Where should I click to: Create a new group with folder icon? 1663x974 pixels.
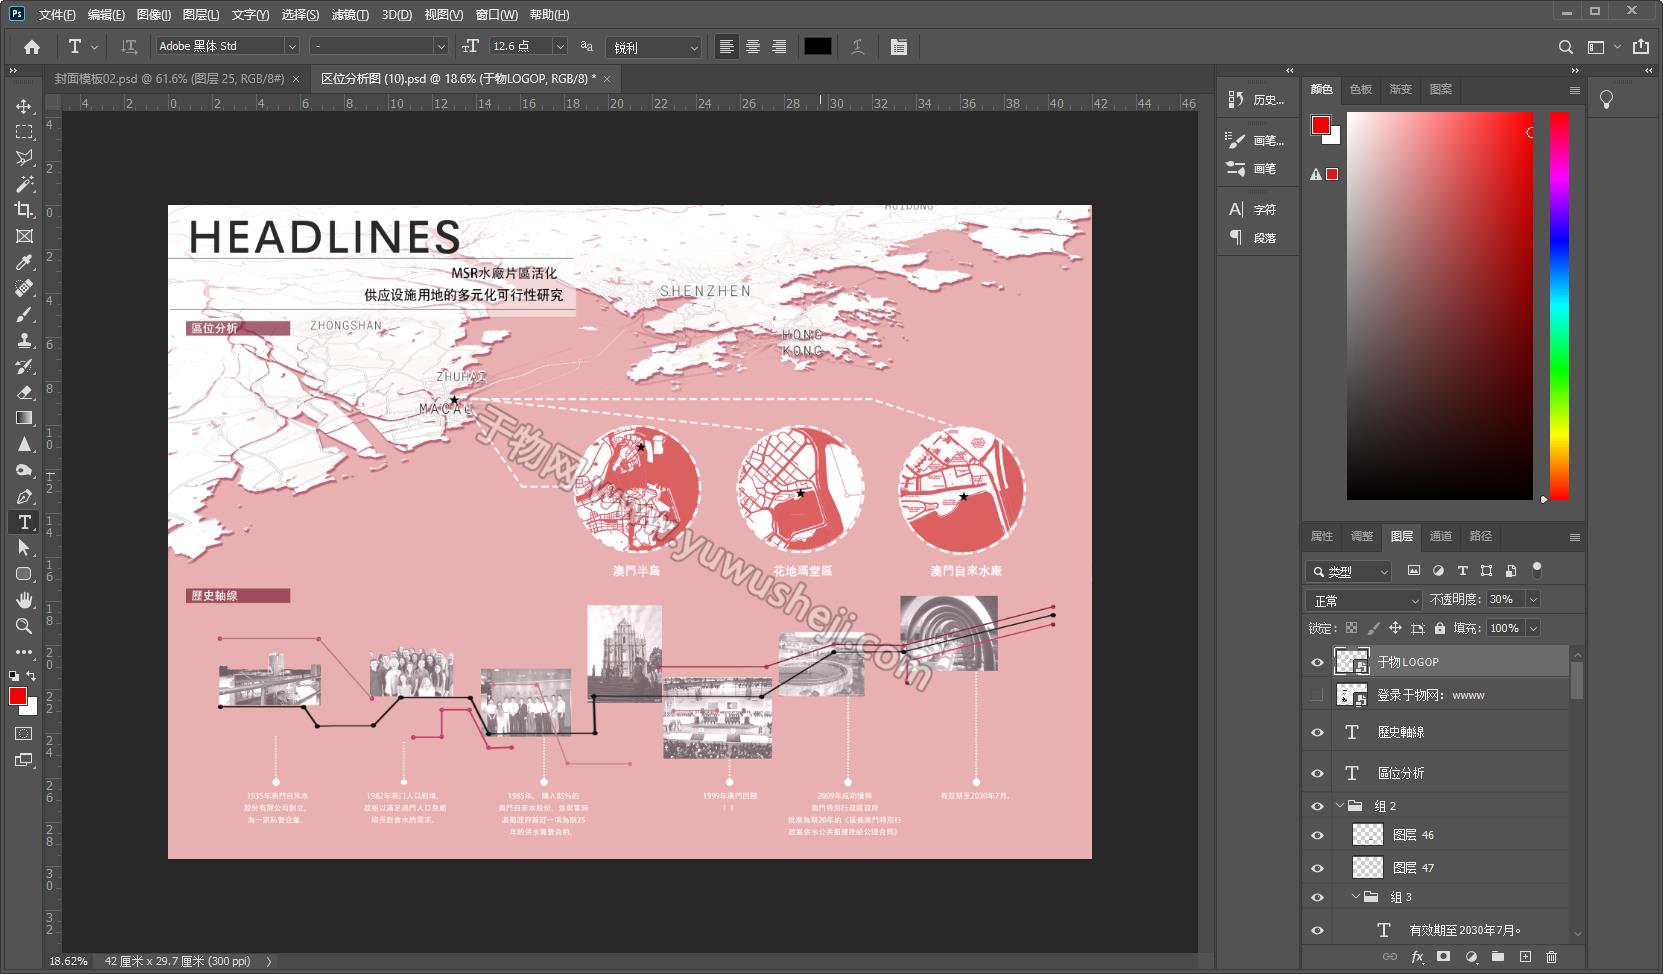1498,957
